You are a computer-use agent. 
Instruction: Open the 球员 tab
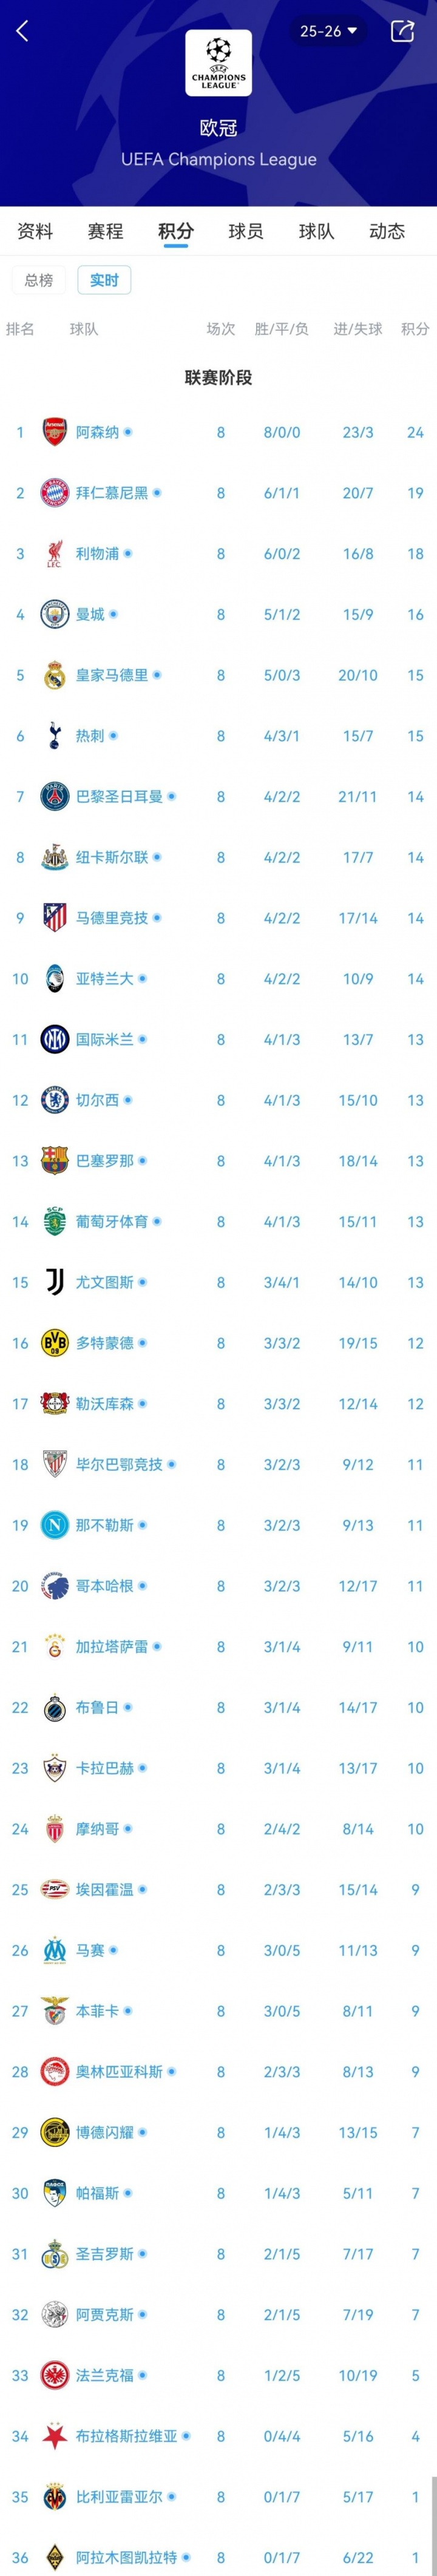pos(246,231)
